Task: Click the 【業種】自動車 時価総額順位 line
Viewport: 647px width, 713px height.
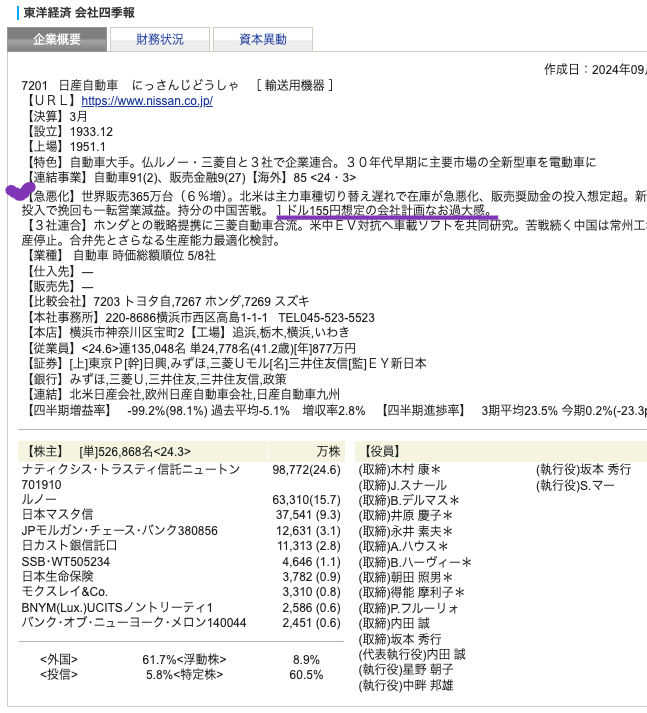Action: click(119, 256)
